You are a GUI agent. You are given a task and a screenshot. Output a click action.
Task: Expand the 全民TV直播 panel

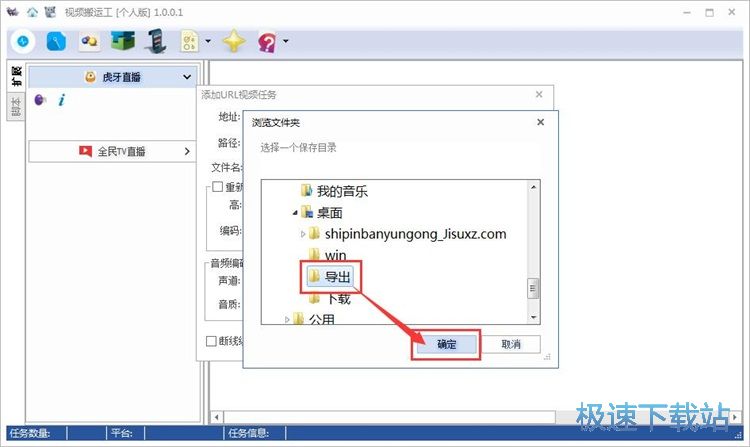click(x=112, y=152)
